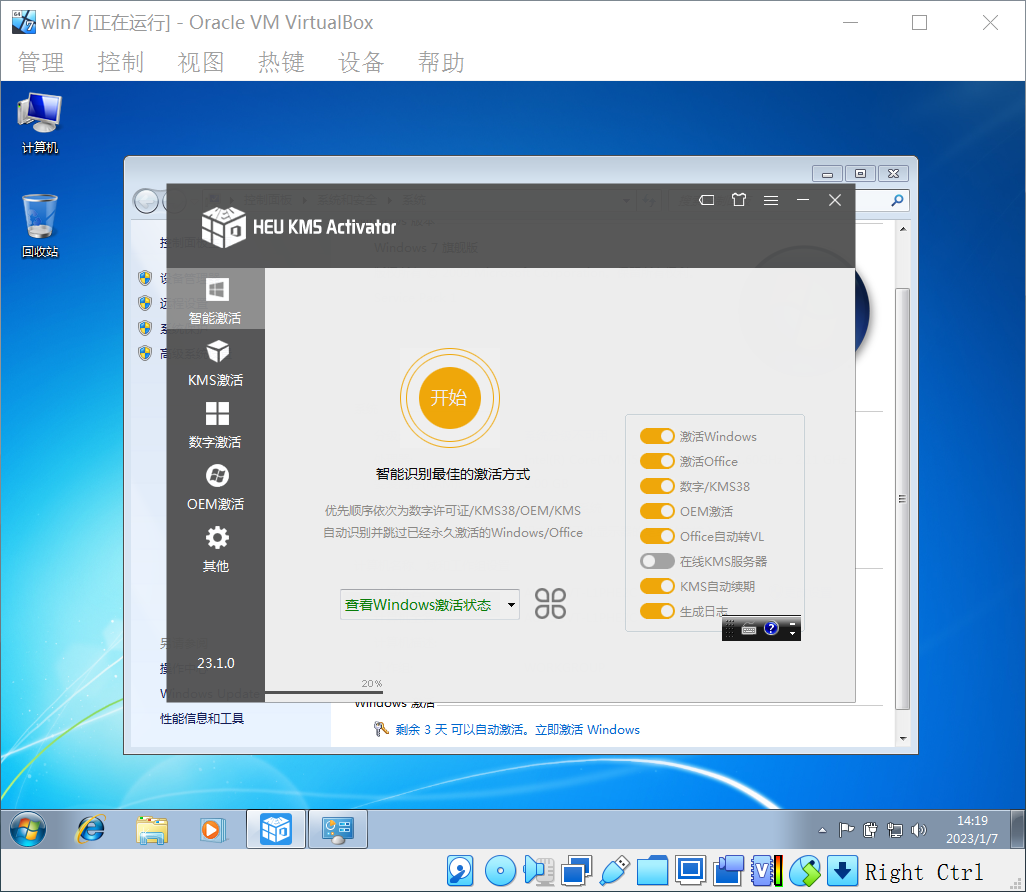Show hidden tray icons arrow
Screen dimensions: 1026x892
coord(823,830)
